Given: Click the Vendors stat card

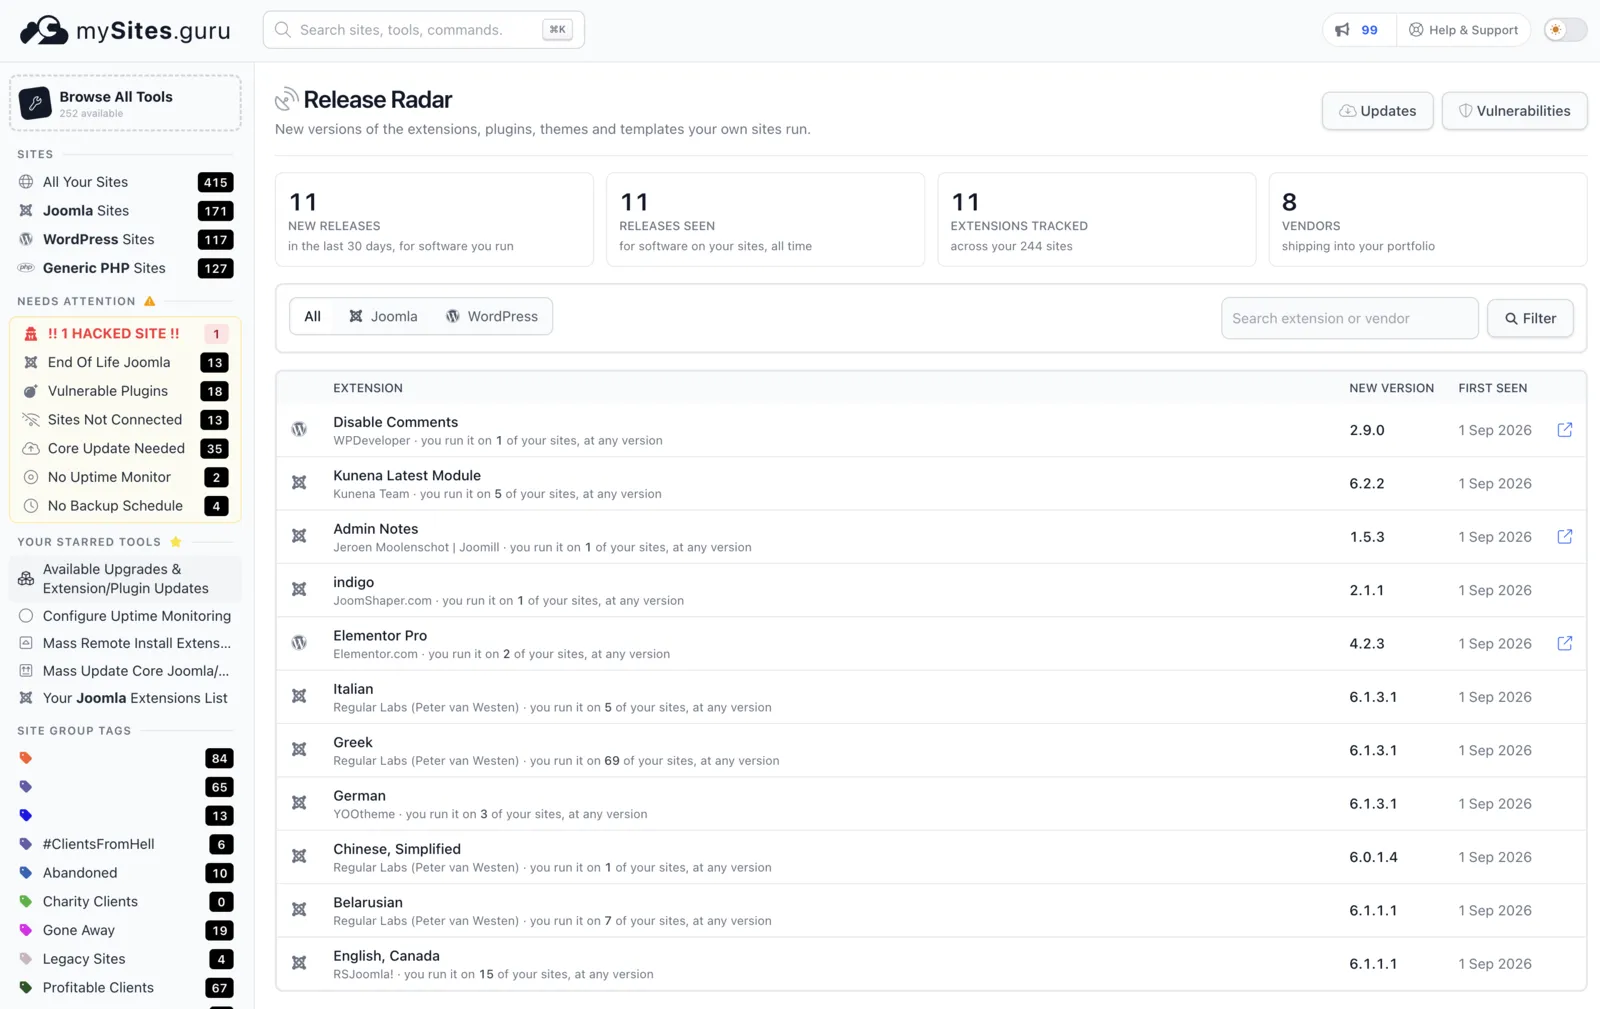Looking at the screenshot, I should tap(1427, 220).
